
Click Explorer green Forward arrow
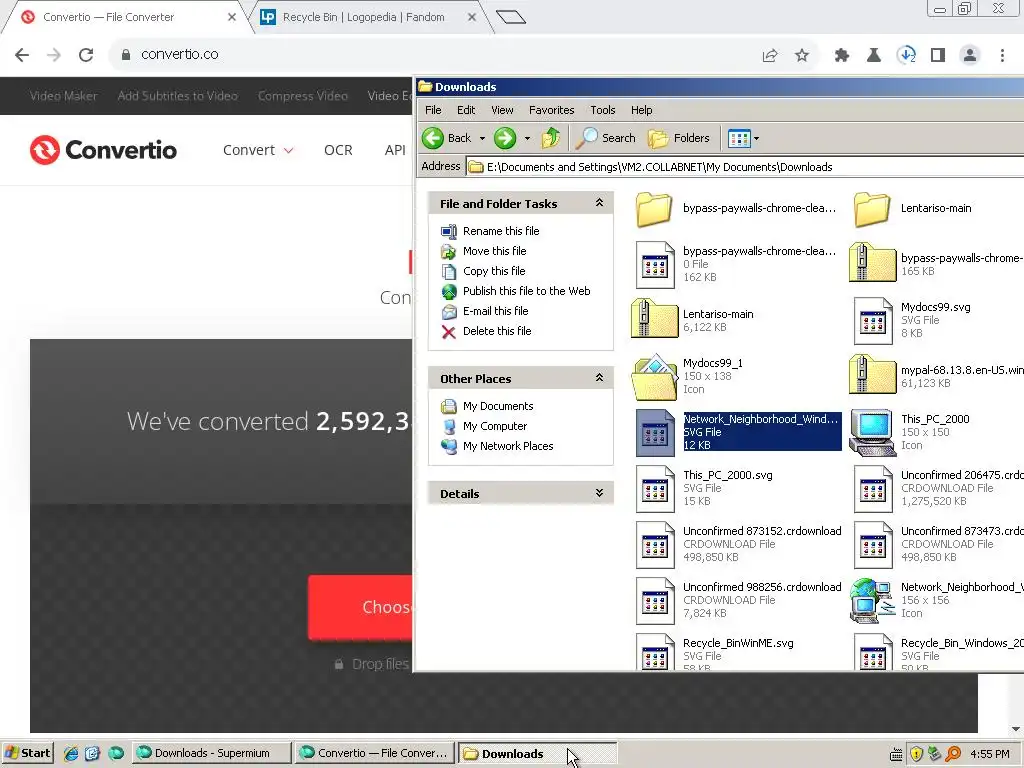[505, 138]
